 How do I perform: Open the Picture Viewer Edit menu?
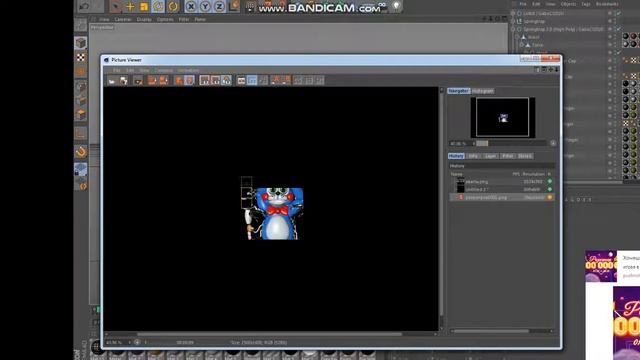click(130, 71)
